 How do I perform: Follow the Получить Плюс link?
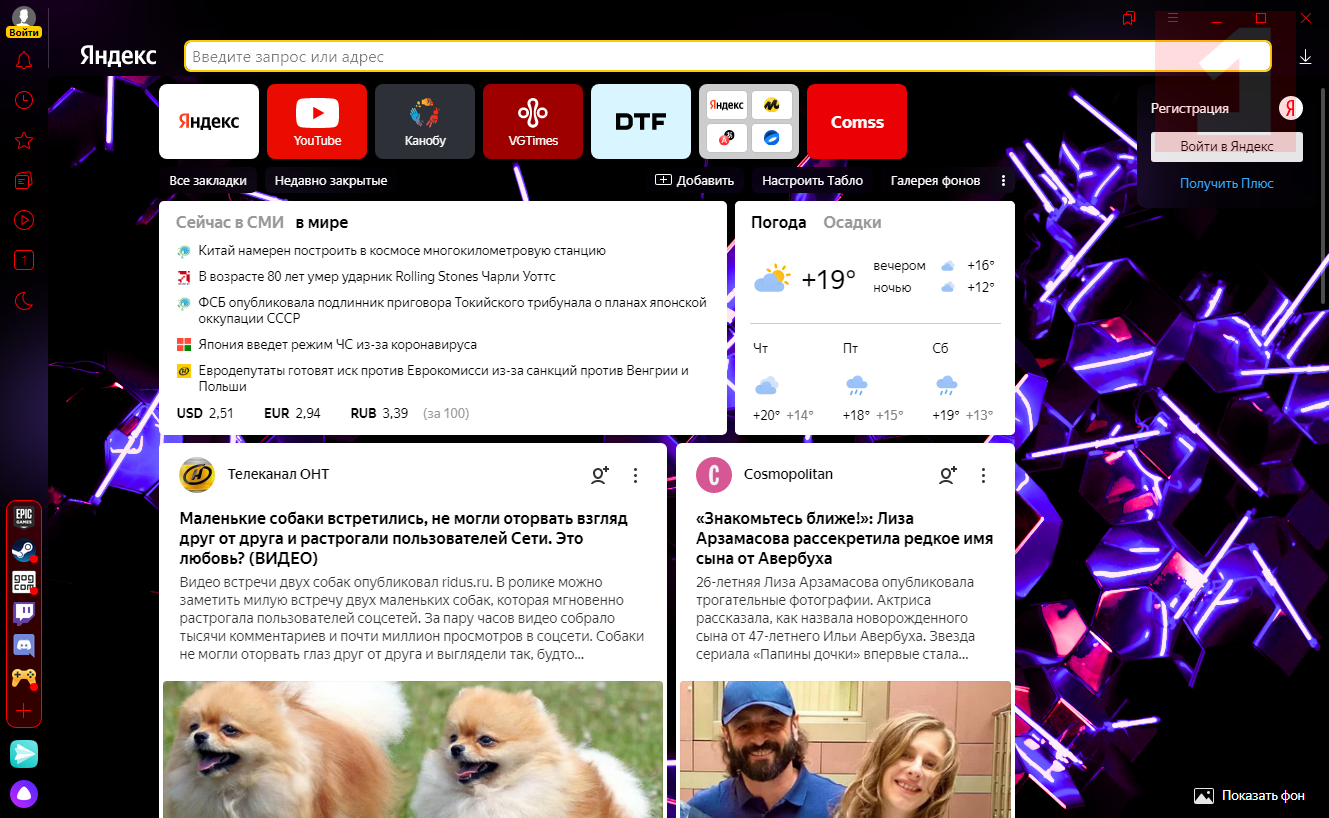click(x=1227, y=183)
